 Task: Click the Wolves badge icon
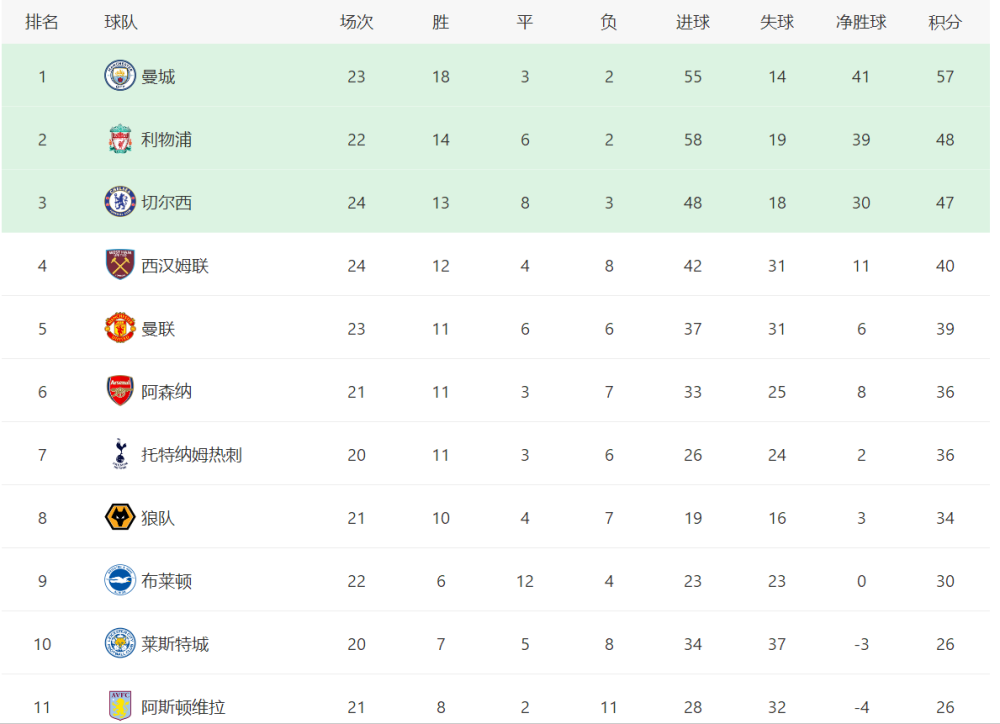click(x=120, y=517)
